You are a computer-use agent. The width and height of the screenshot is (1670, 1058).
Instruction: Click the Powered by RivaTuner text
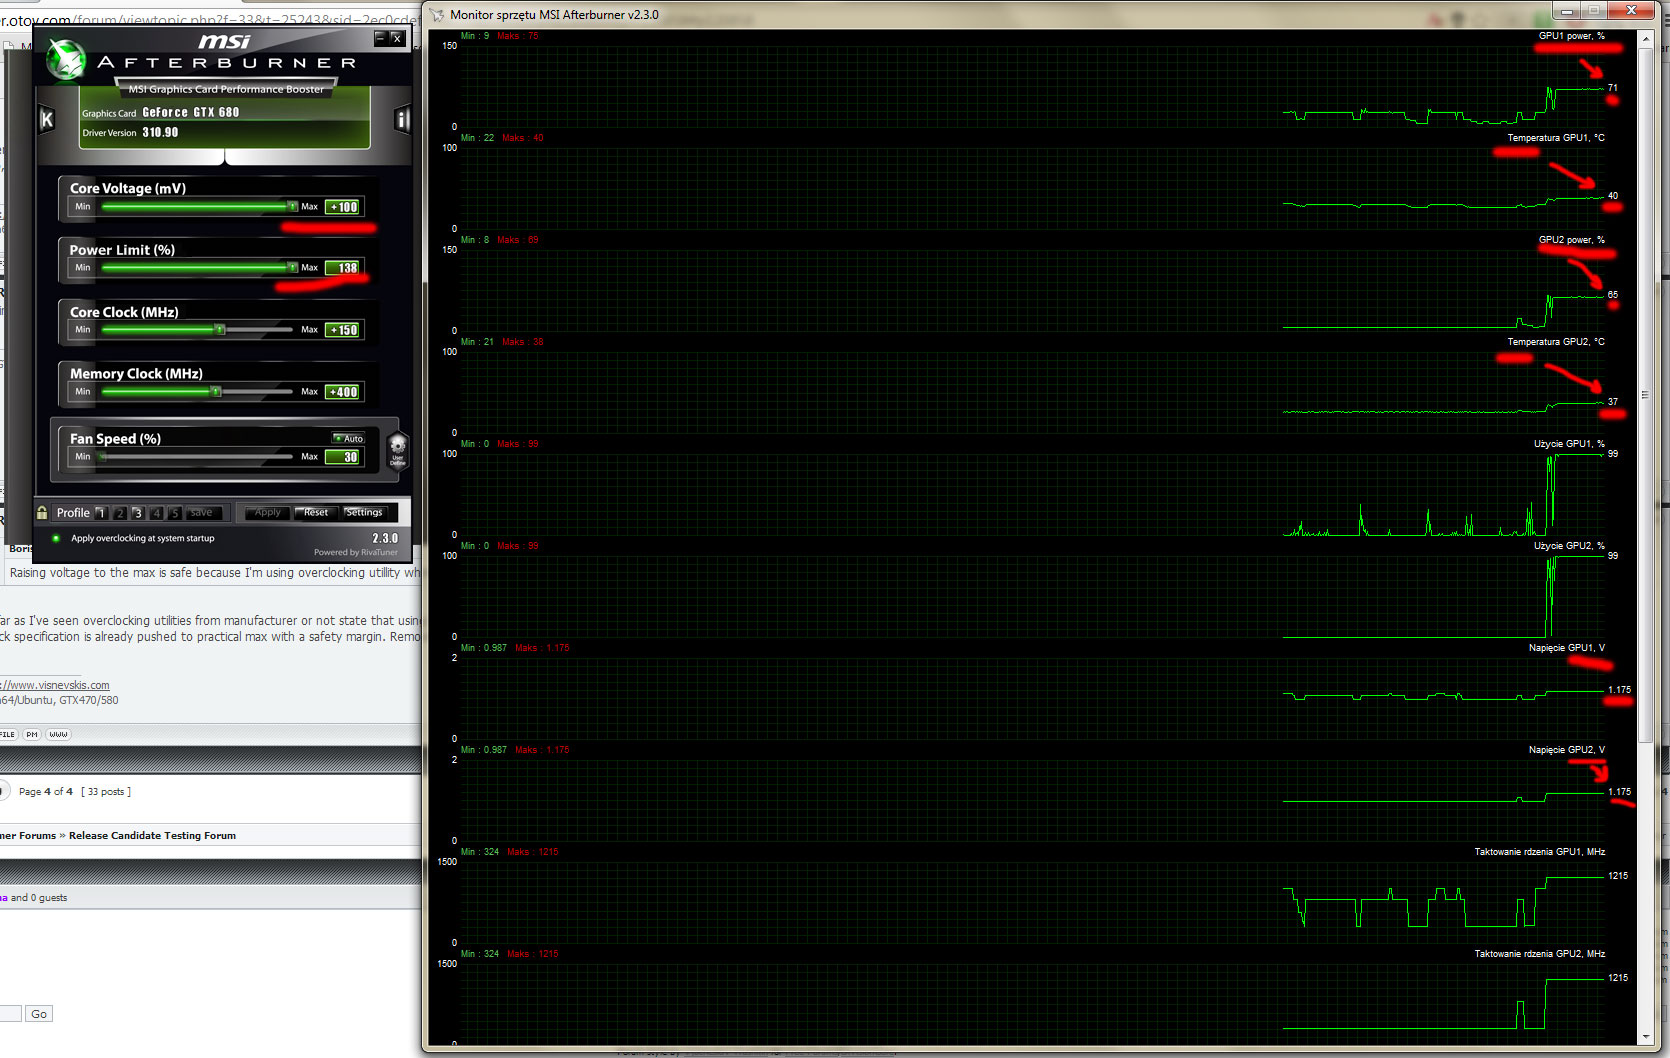coord(356,552)
